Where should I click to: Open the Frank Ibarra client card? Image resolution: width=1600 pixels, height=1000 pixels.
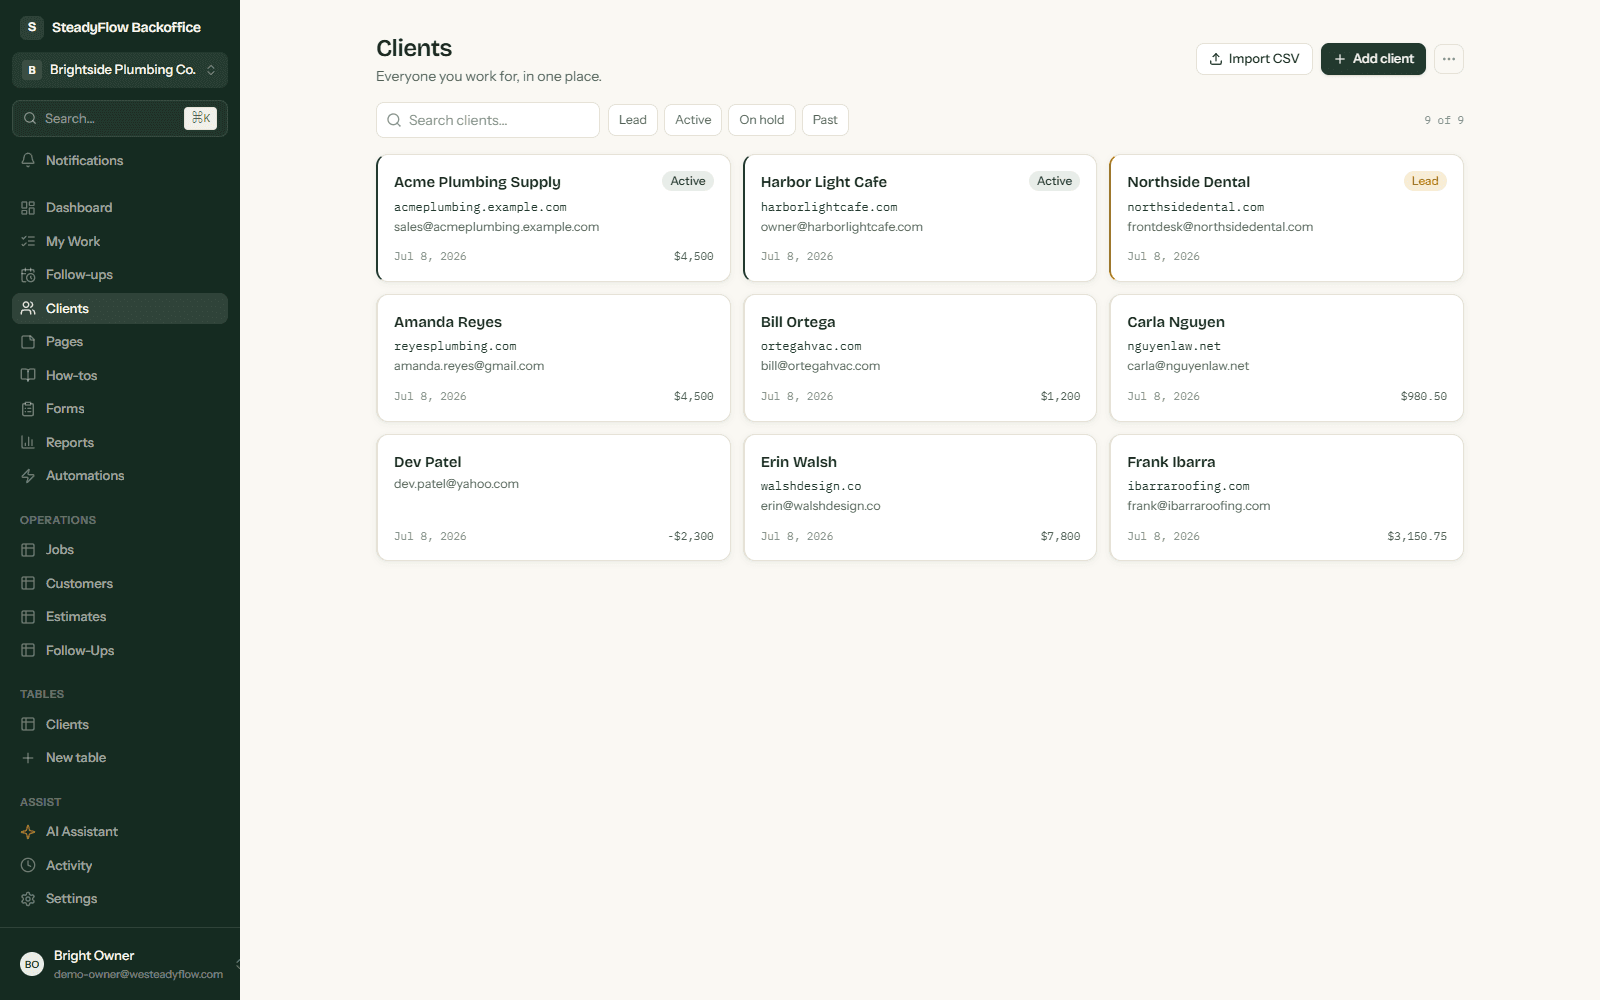coord(1286,497)
